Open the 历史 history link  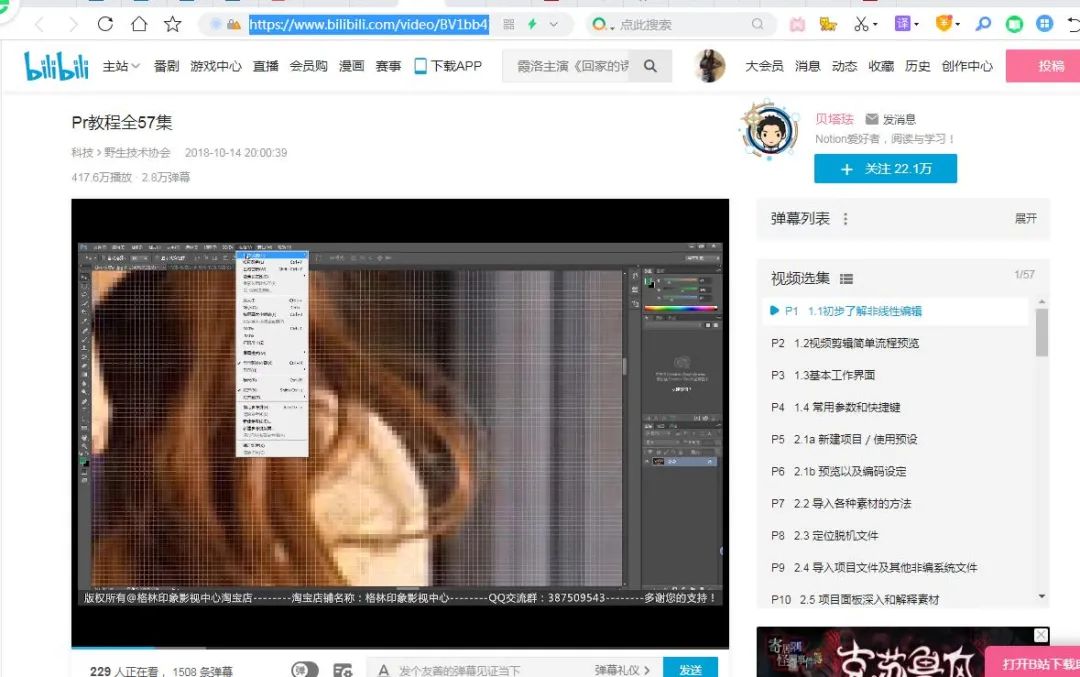coord(917,66)
